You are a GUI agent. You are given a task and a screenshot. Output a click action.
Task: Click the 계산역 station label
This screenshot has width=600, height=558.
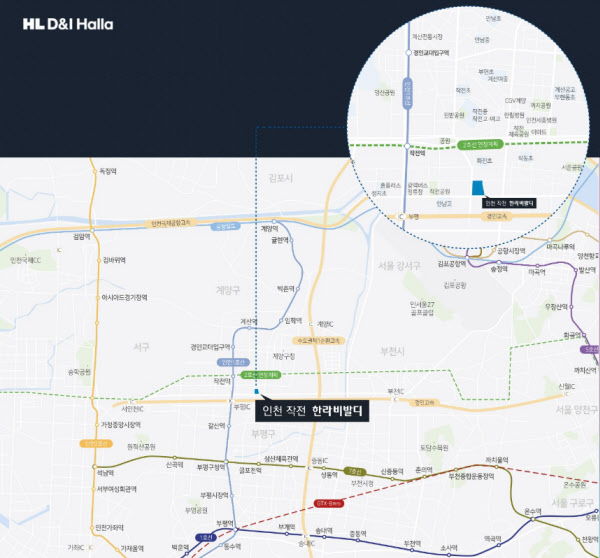249,321
